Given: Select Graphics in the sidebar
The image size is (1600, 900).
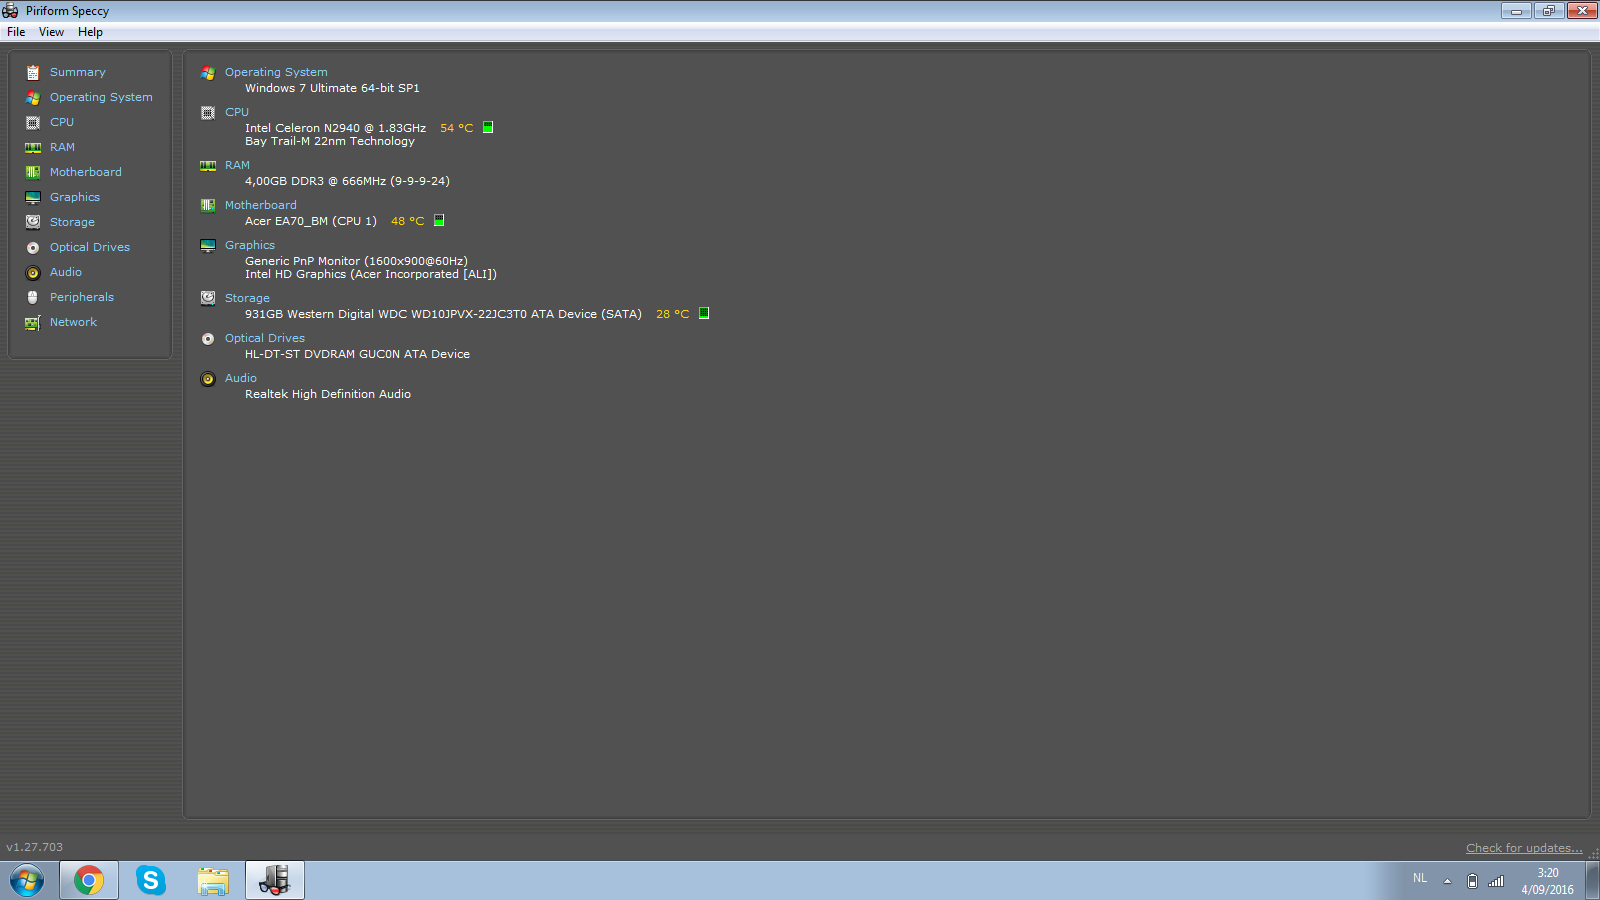Looking at the screenshot, I should tap(75, 197).
